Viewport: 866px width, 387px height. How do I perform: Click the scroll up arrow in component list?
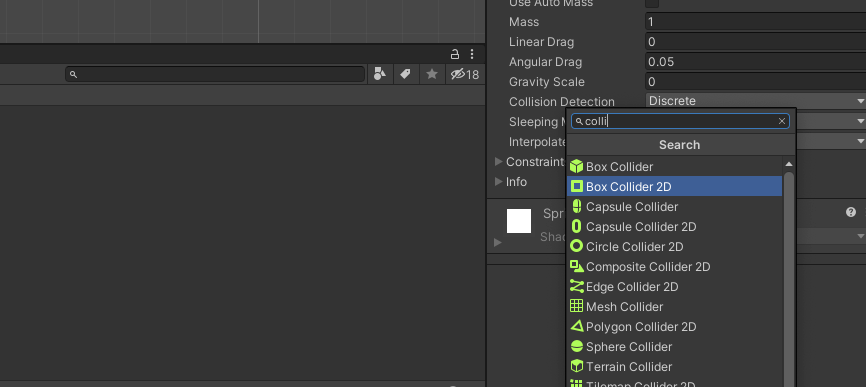coord(789,164)
